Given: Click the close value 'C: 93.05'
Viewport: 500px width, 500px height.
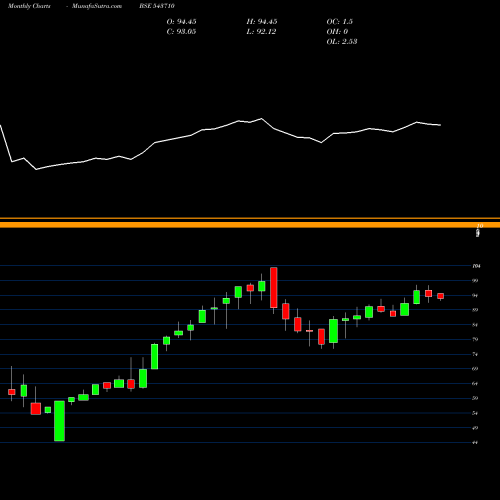Looking at the screenshot, I should pyautogui.click(x=181, y=32).
